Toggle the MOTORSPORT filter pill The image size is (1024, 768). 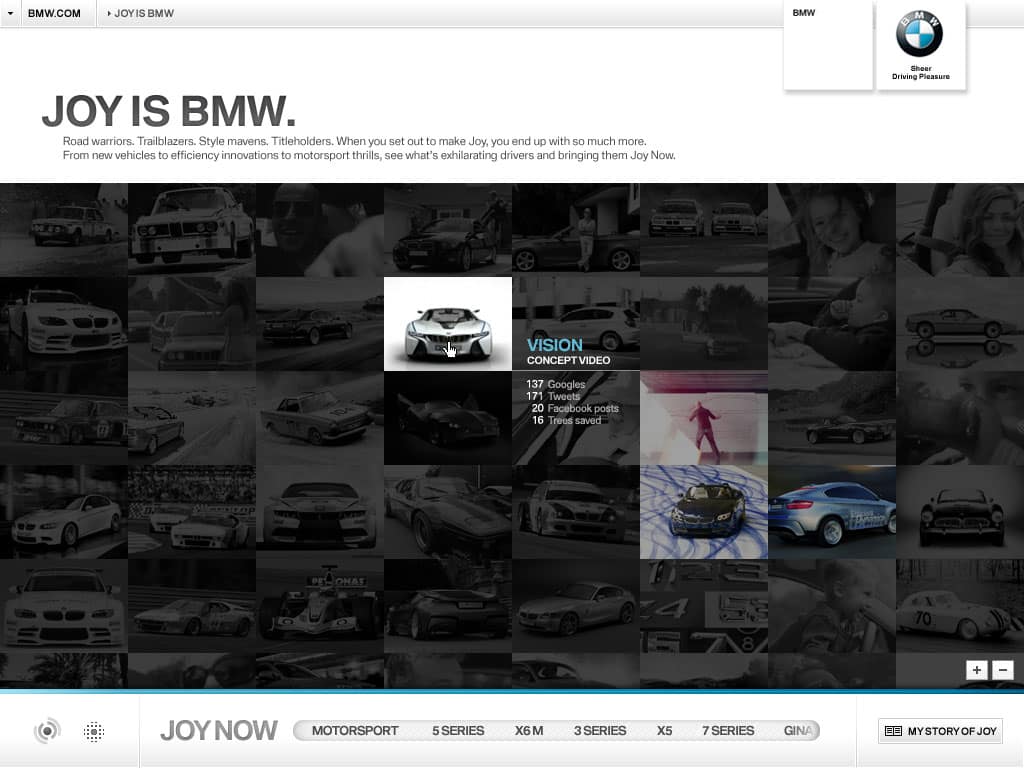pos(354,730)
